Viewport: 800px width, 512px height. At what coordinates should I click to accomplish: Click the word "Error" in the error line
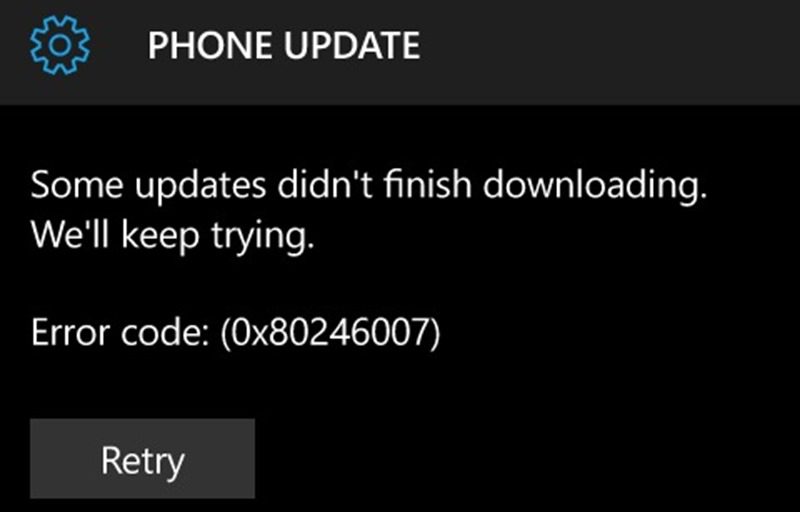click(69, 332)
